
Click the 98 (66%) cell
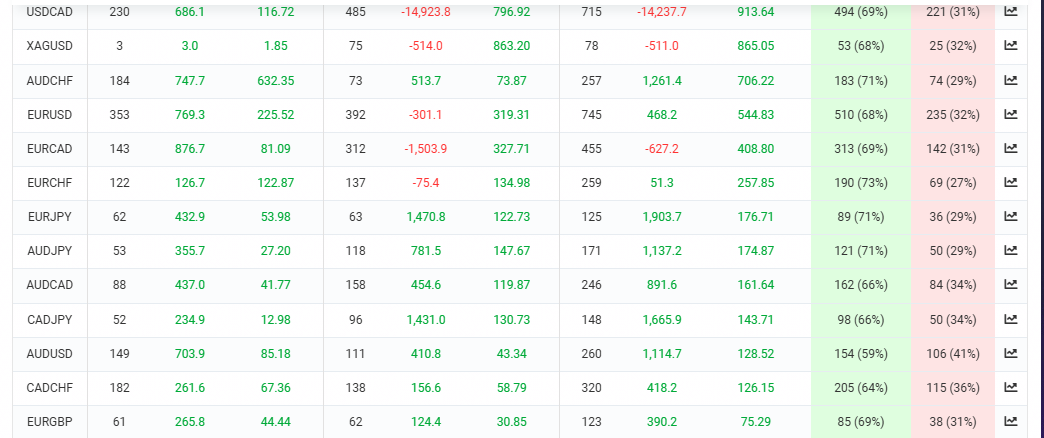[861, 320]
